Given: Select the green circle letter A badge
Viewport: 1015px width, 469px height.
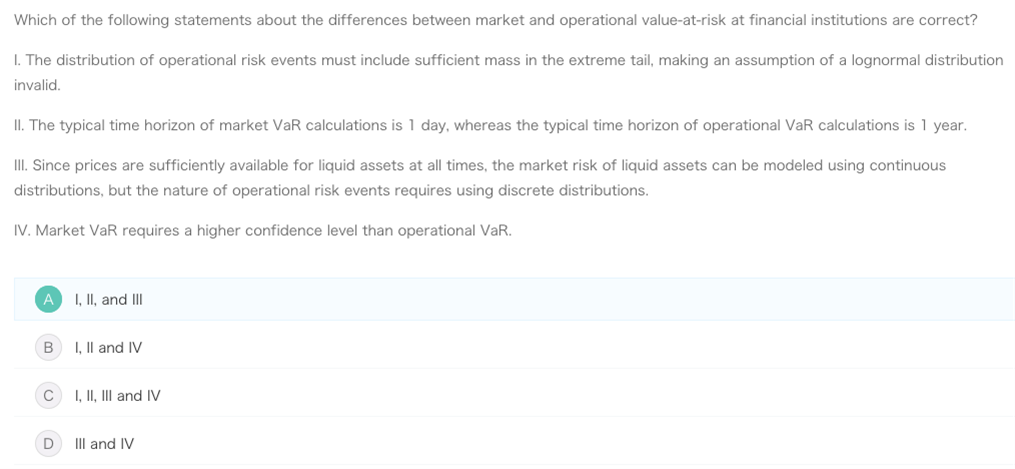Looking at the screenshot, I should point(48,300).
